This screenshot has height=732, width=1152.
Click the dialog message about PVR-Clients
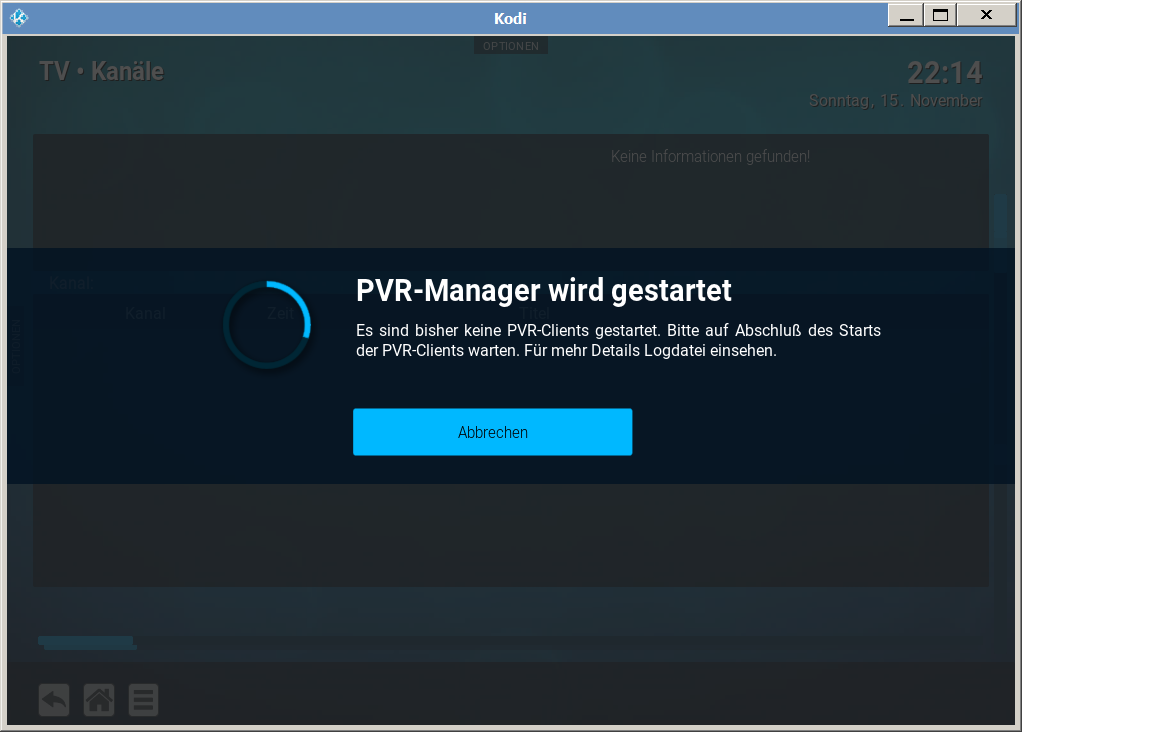pyautogui.click(x=618, y=340)
